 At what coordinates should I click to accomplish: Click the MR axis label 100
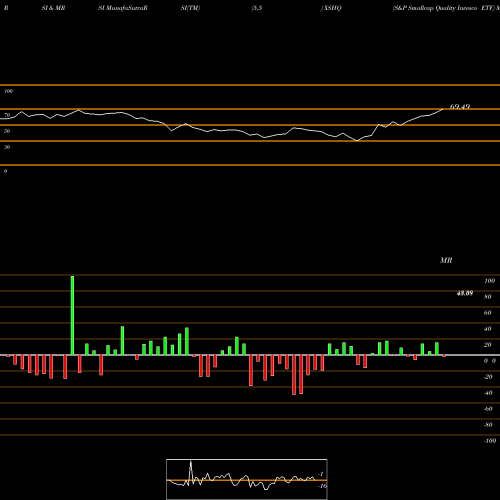click(489, 281)
